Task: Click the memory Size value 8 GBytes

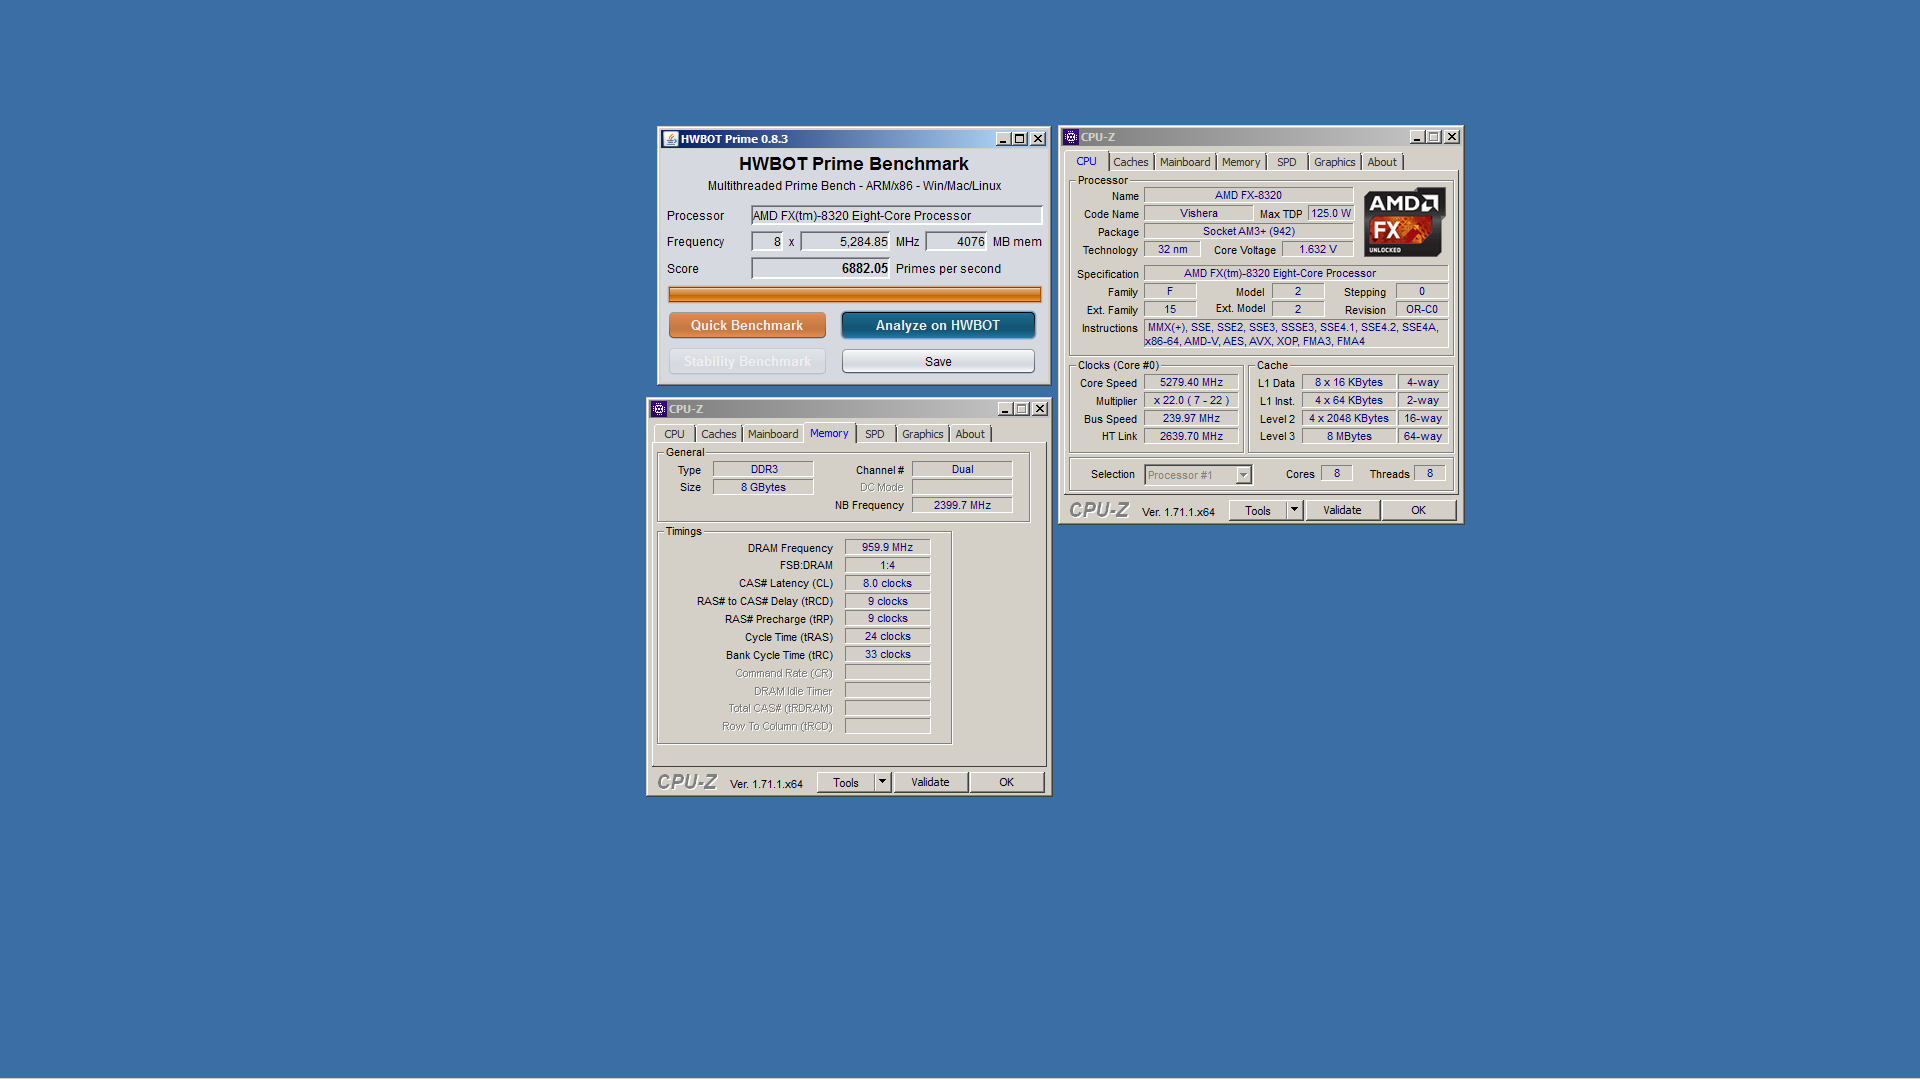Action: [x=764, y=488]
